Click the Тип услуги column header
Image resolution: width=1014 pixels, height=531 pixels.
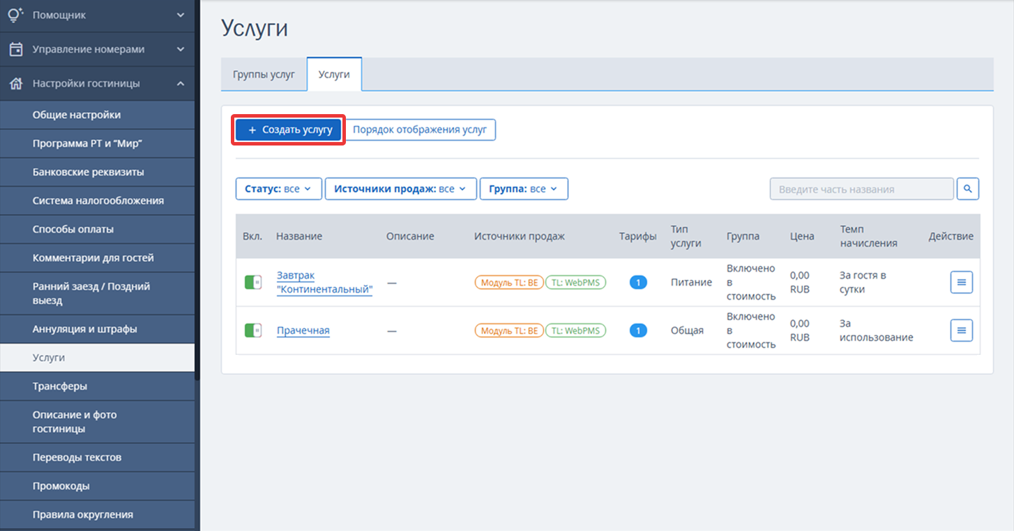(x=685, y=236)
